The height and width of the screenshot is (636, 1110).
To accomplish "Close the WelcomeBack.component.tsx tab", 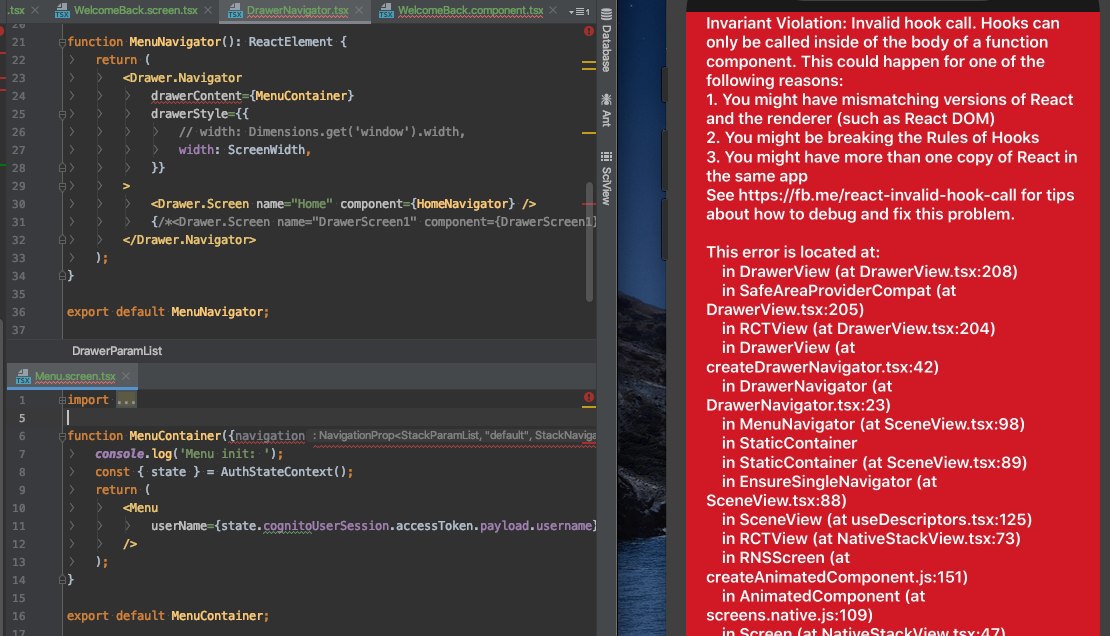I will tap(553, 10).
